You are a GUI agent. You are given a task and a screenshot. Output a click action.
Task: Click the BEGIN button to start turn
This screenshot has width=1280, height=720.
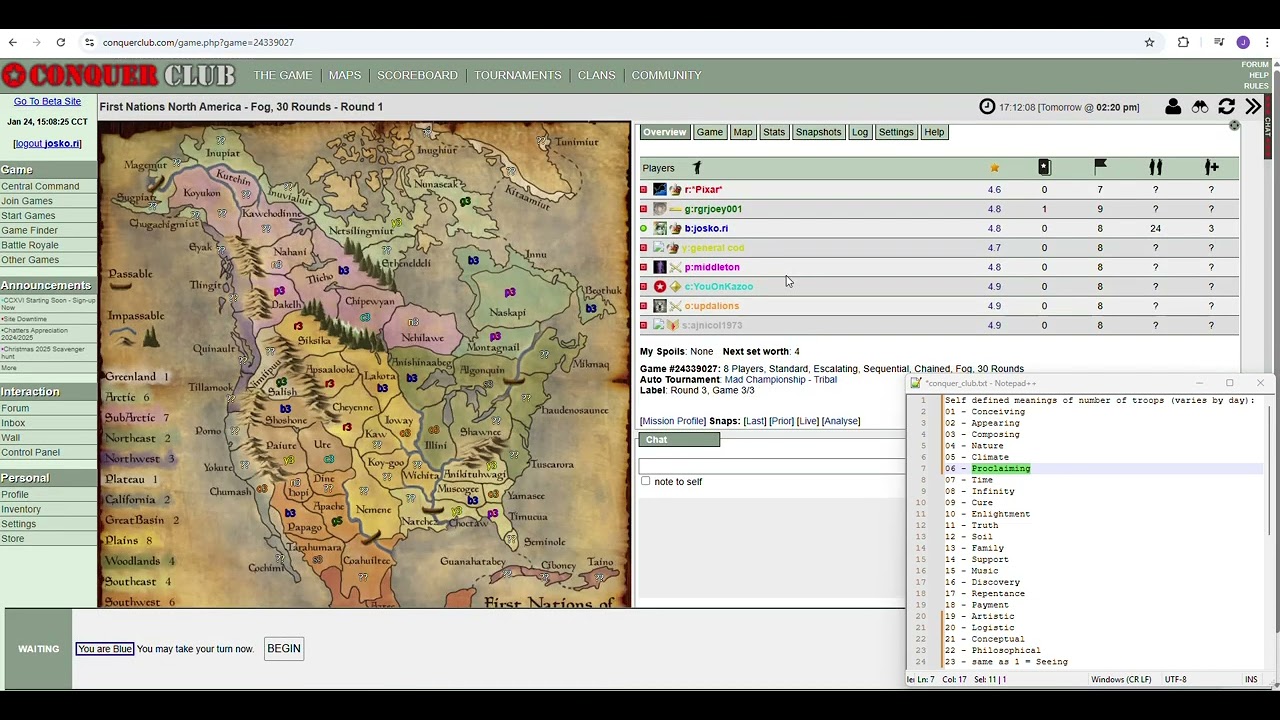coord(284,648)
